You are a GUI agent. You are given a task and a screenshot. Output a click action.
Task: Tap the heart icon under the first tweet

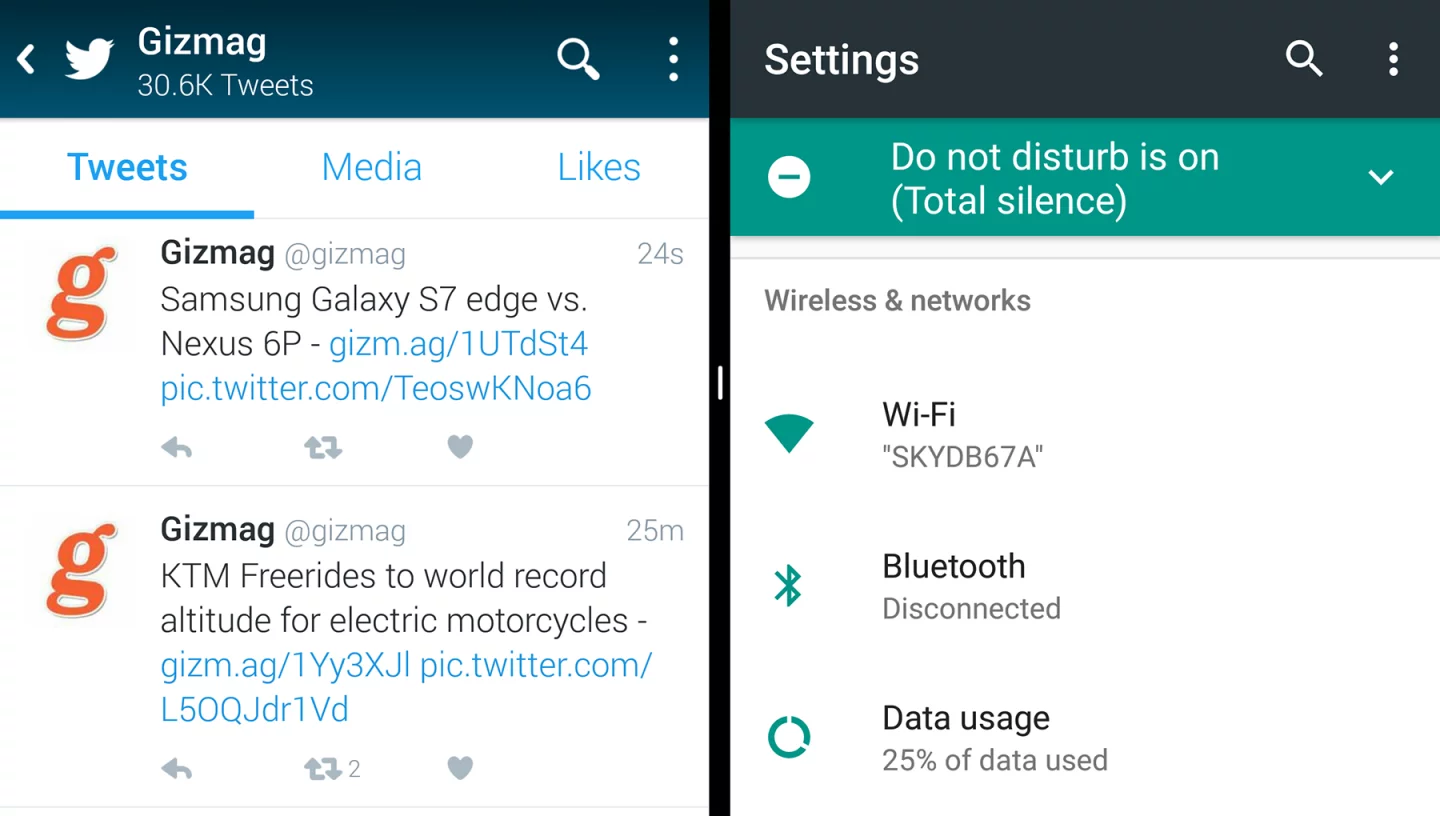(x=459, y=447)
